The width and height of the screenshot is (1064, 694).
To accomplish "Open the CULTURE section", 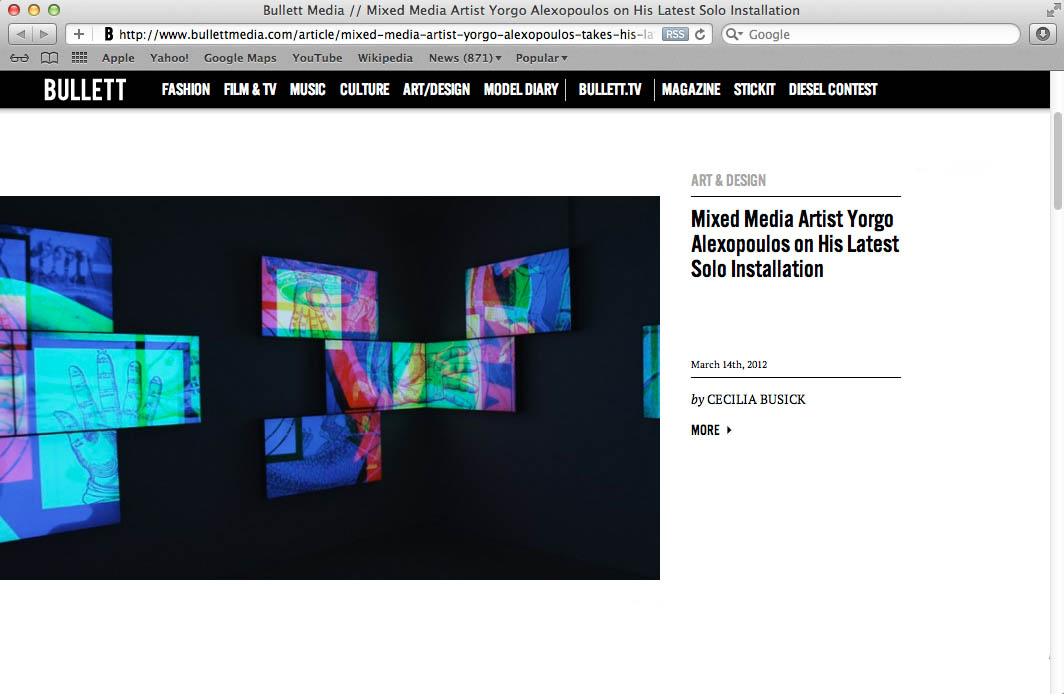I will (x=364, y=90).
